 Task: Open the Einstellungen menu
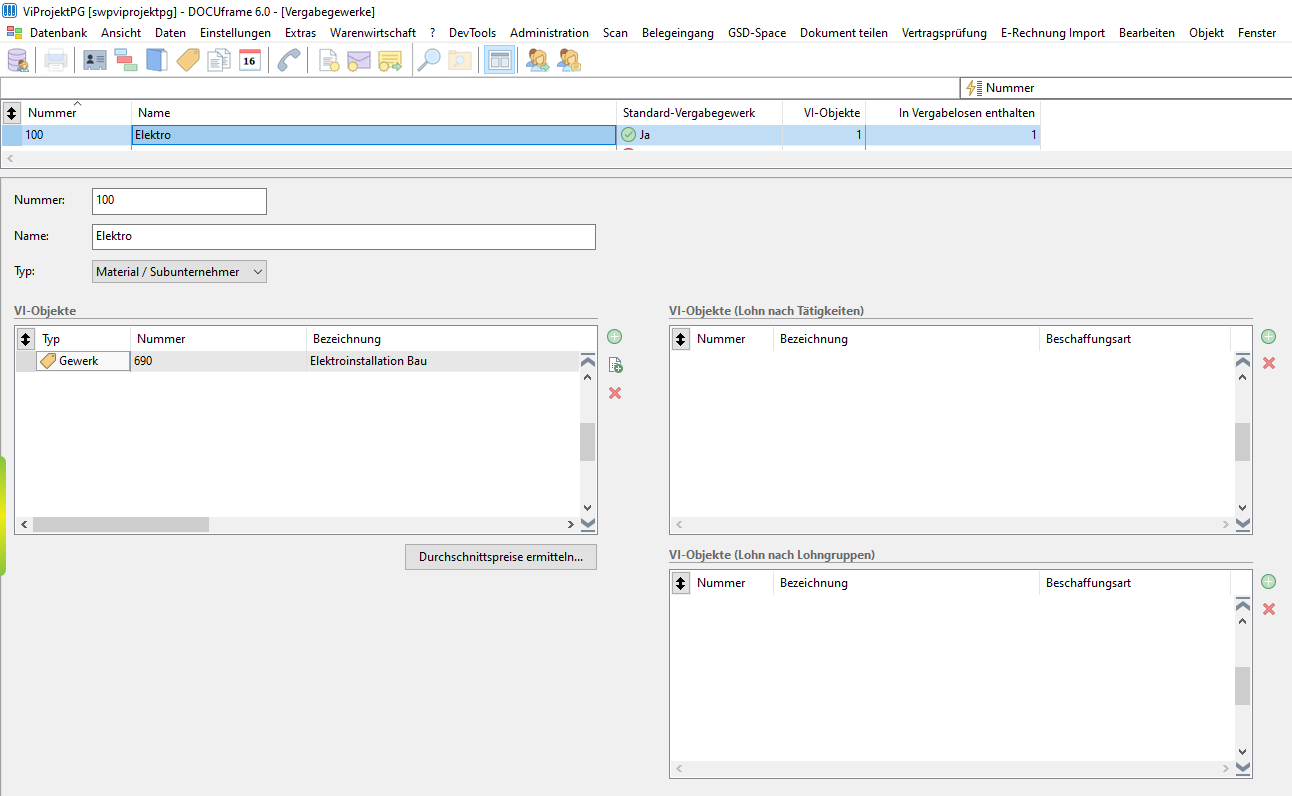click(x=235, y=33)
